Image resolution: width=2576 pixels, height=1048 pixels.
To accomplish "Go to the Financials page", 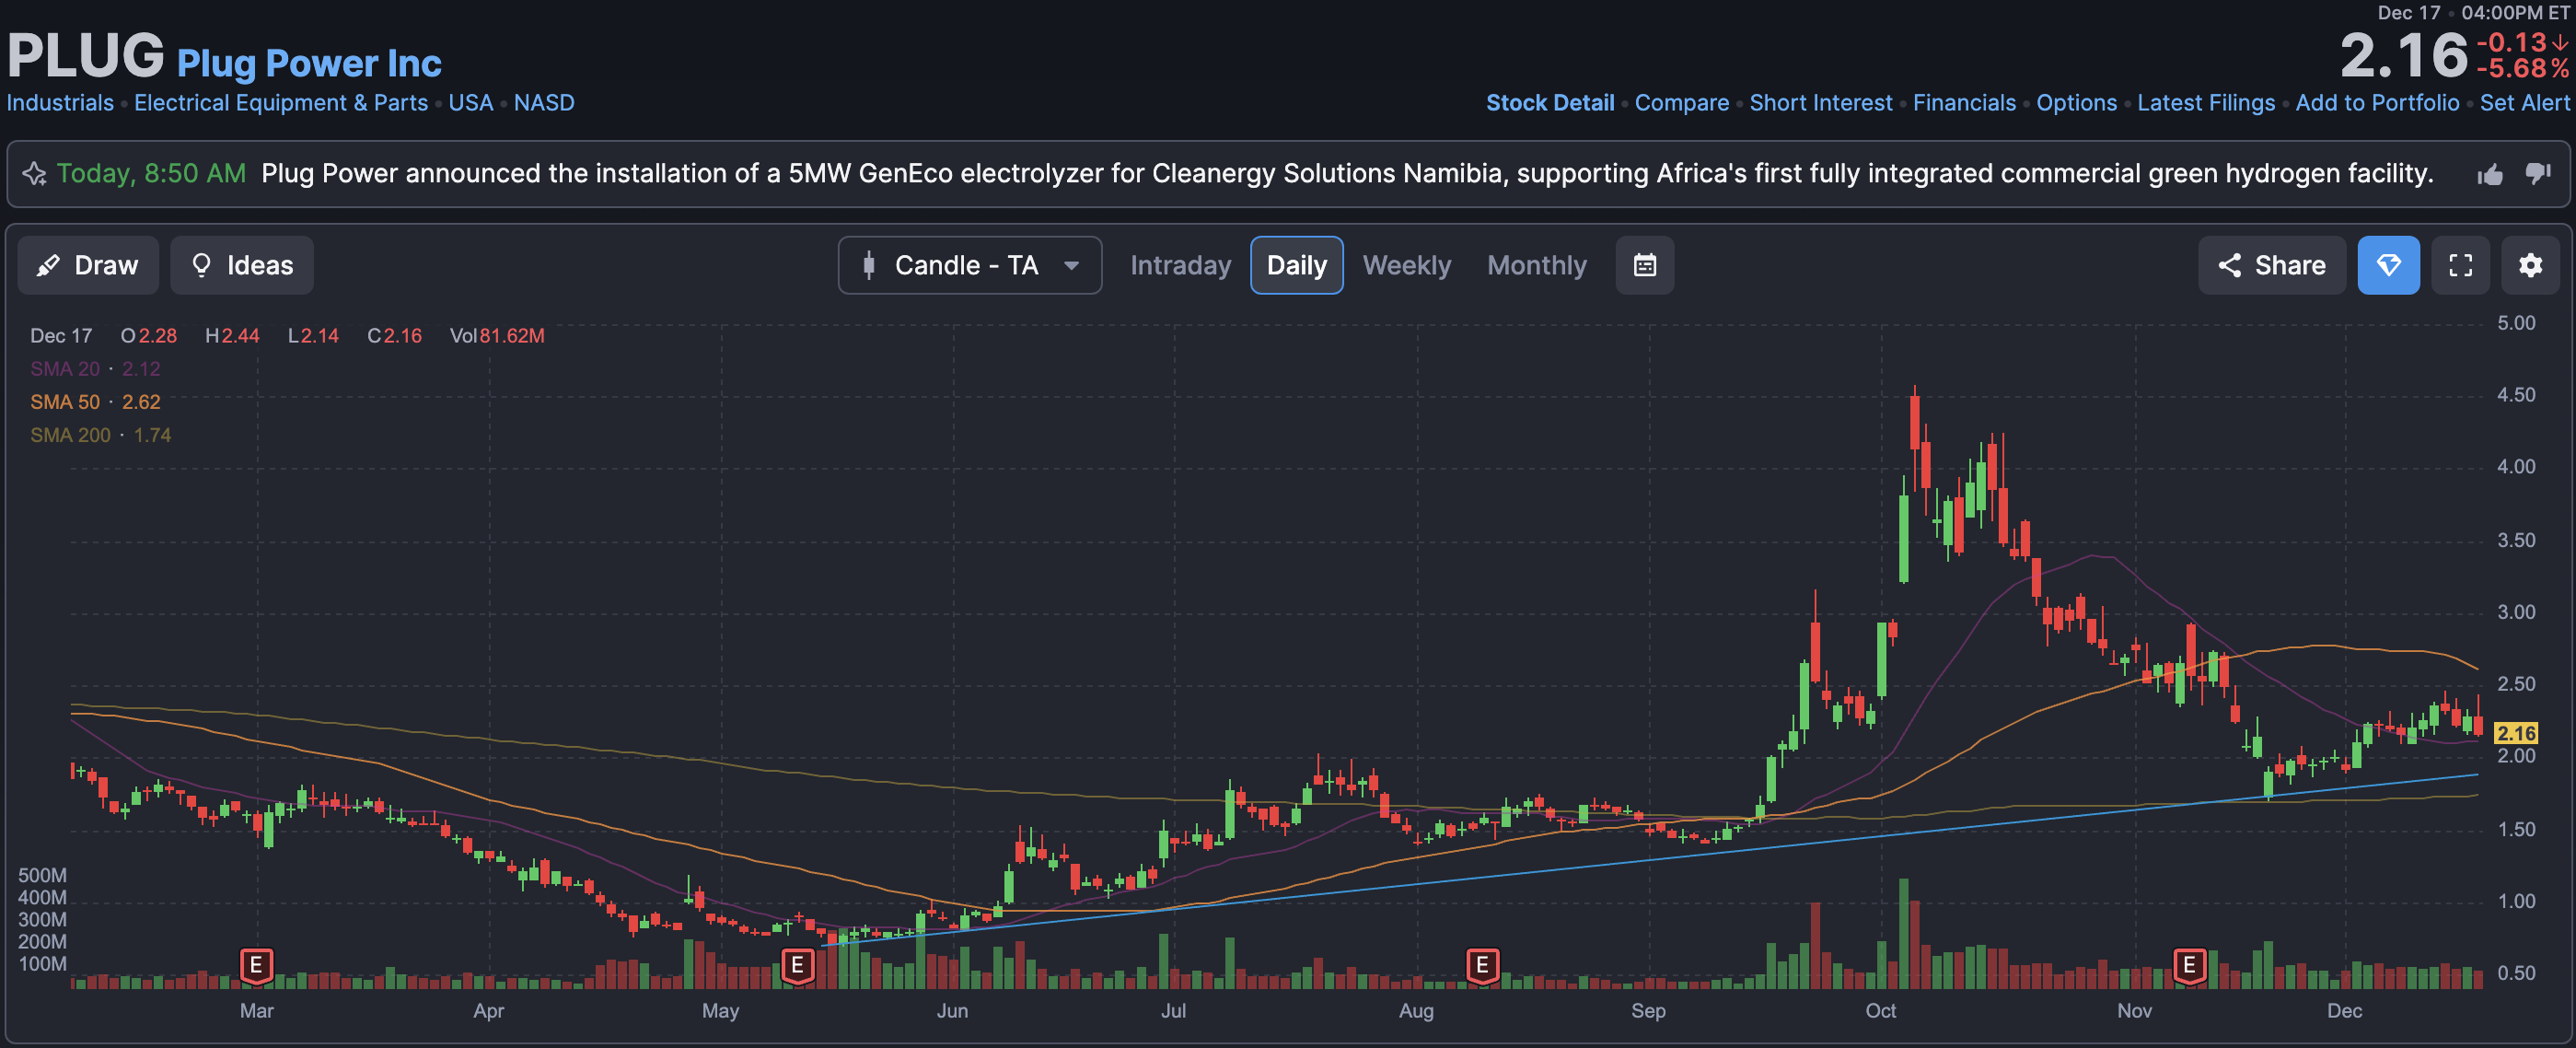I will click(x=1963, y=103).
